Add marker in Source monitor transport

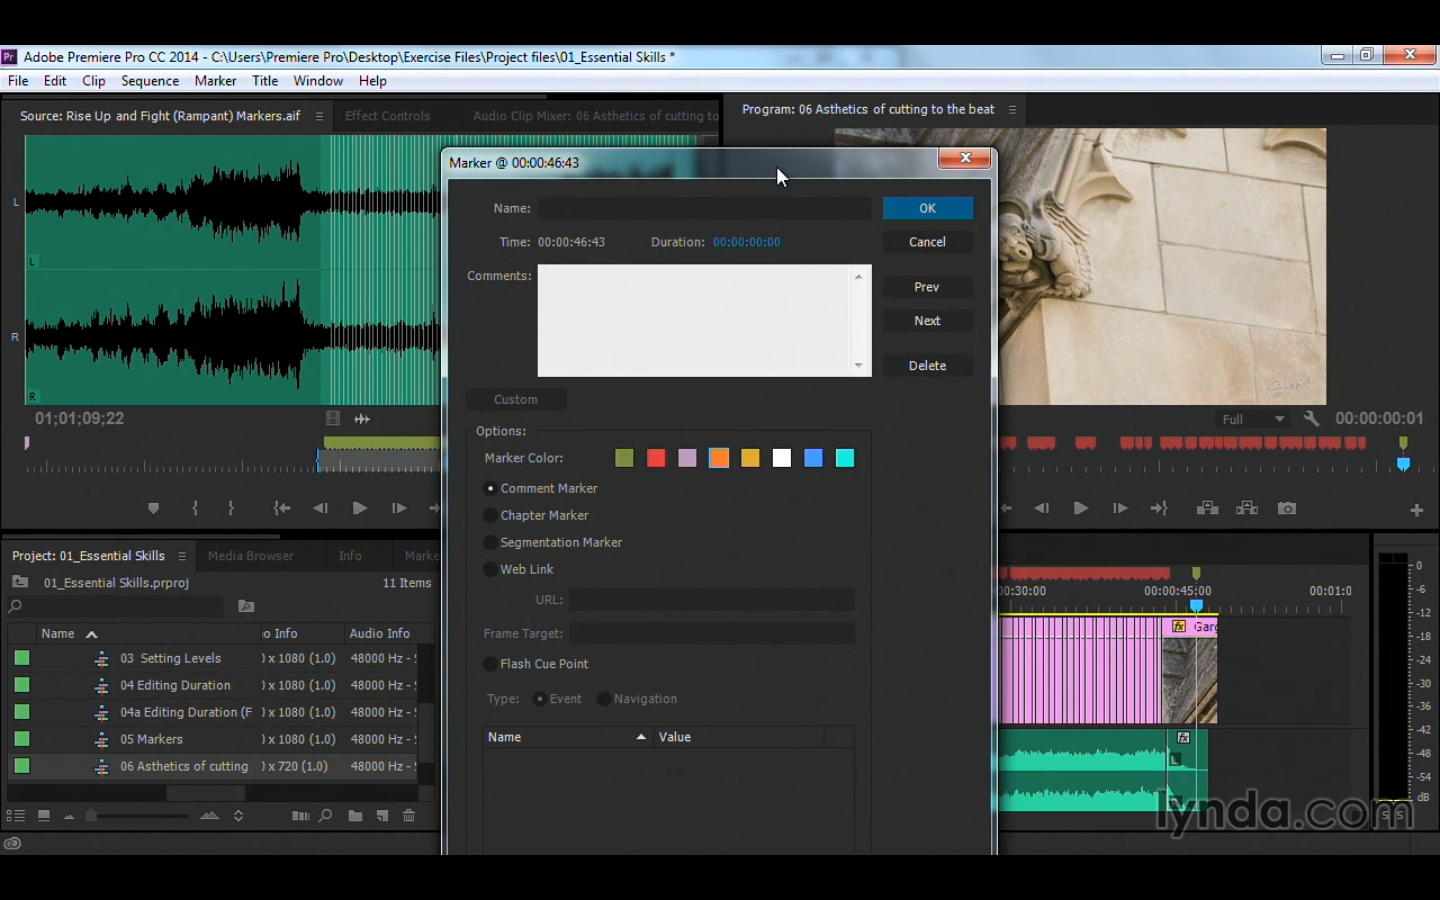[153, 508]
